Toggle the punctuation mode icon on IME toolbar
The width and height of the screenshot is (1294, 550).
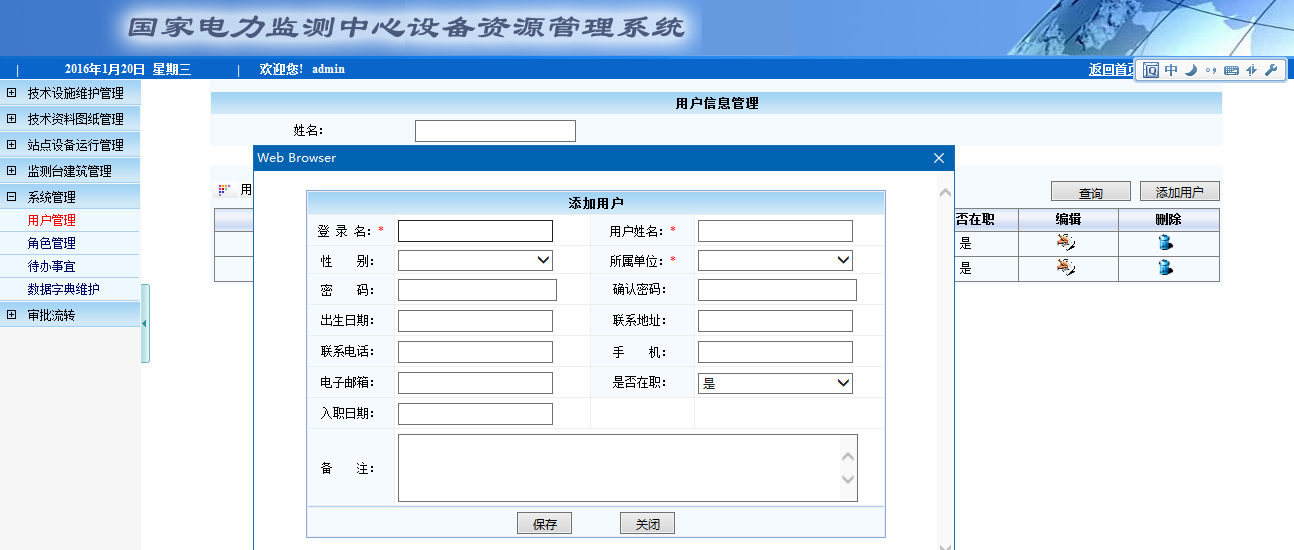click(1211, 70)
